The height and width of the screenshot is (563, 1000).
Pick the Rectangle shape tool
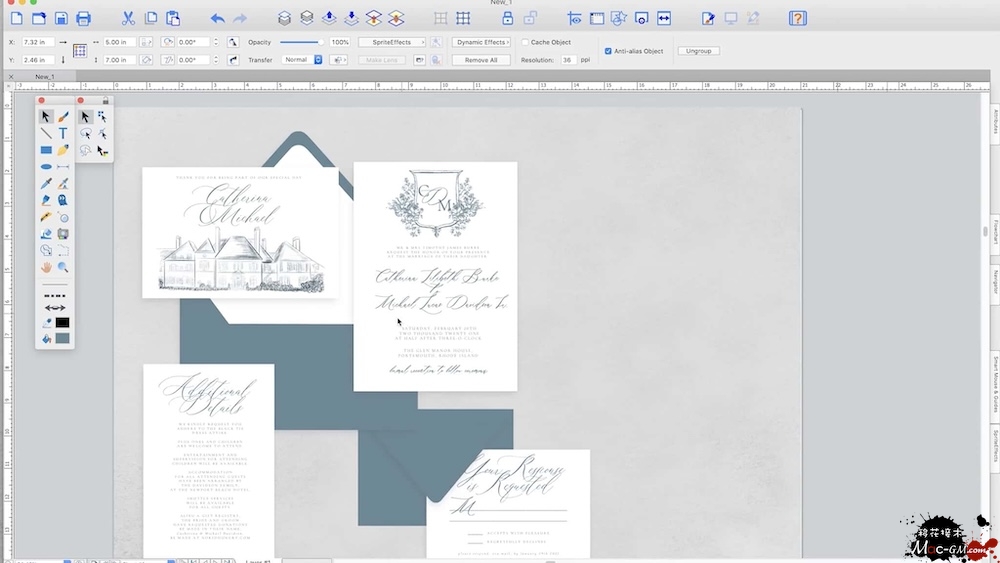pos(46,150)
